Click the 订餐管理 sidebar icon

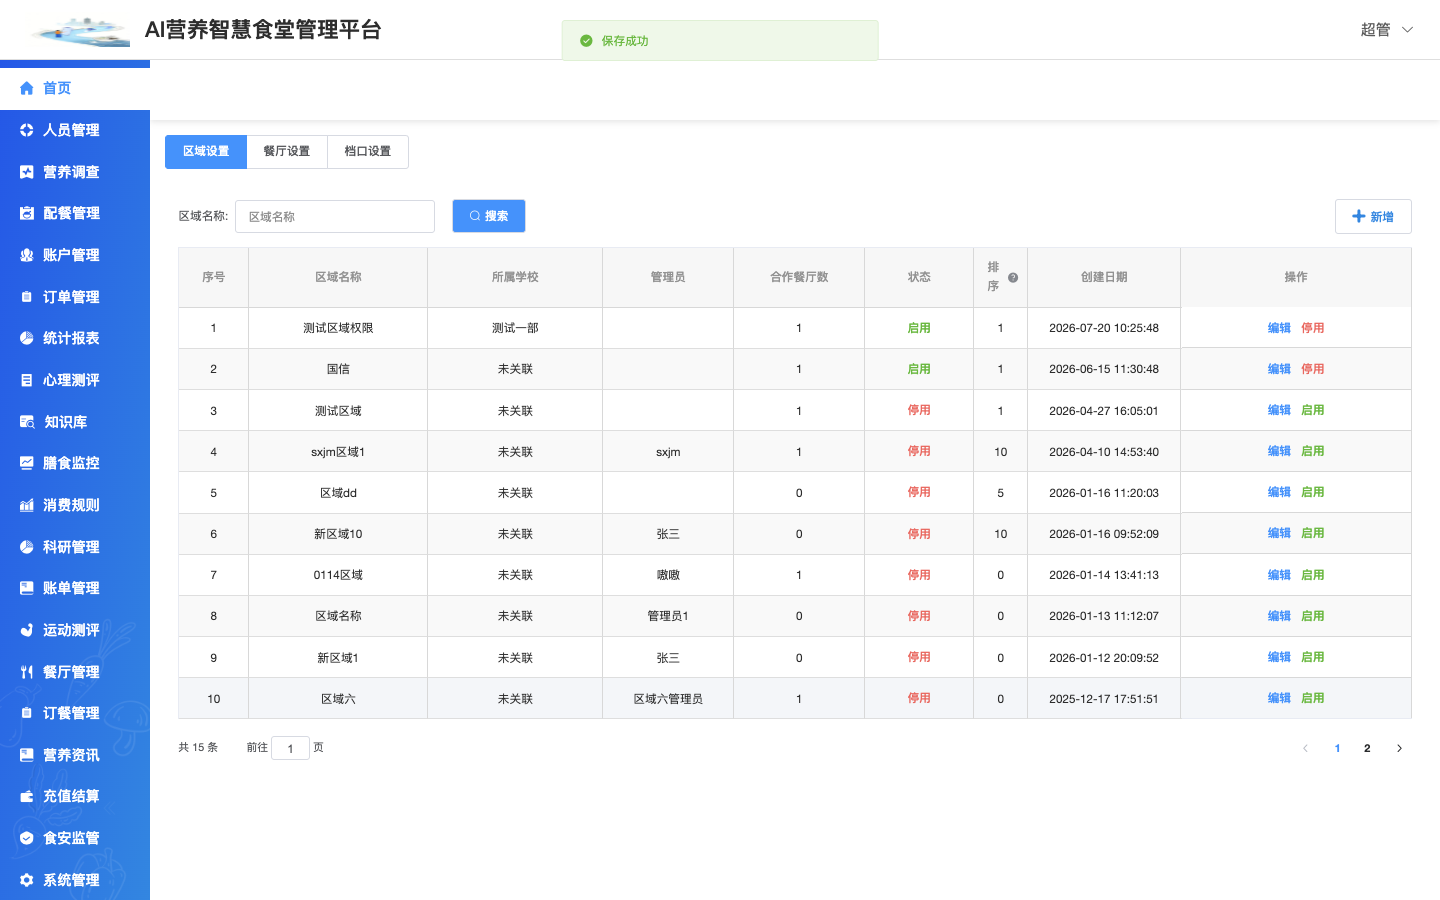[x=27, y=713]
